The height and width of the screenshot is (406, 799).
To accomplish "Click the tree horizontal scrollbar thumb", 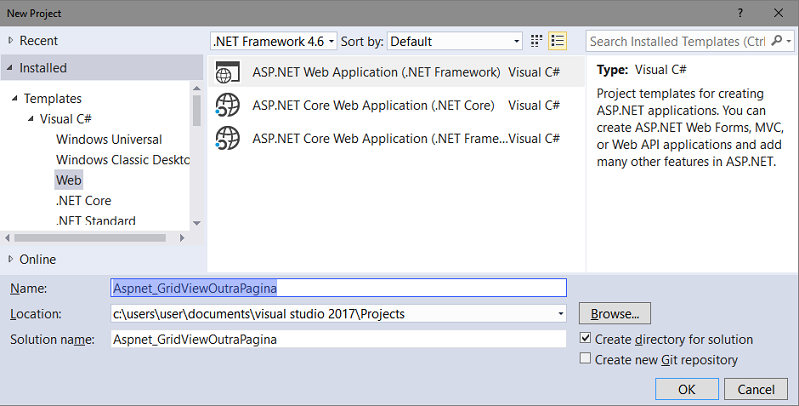I will coord(90,238).
